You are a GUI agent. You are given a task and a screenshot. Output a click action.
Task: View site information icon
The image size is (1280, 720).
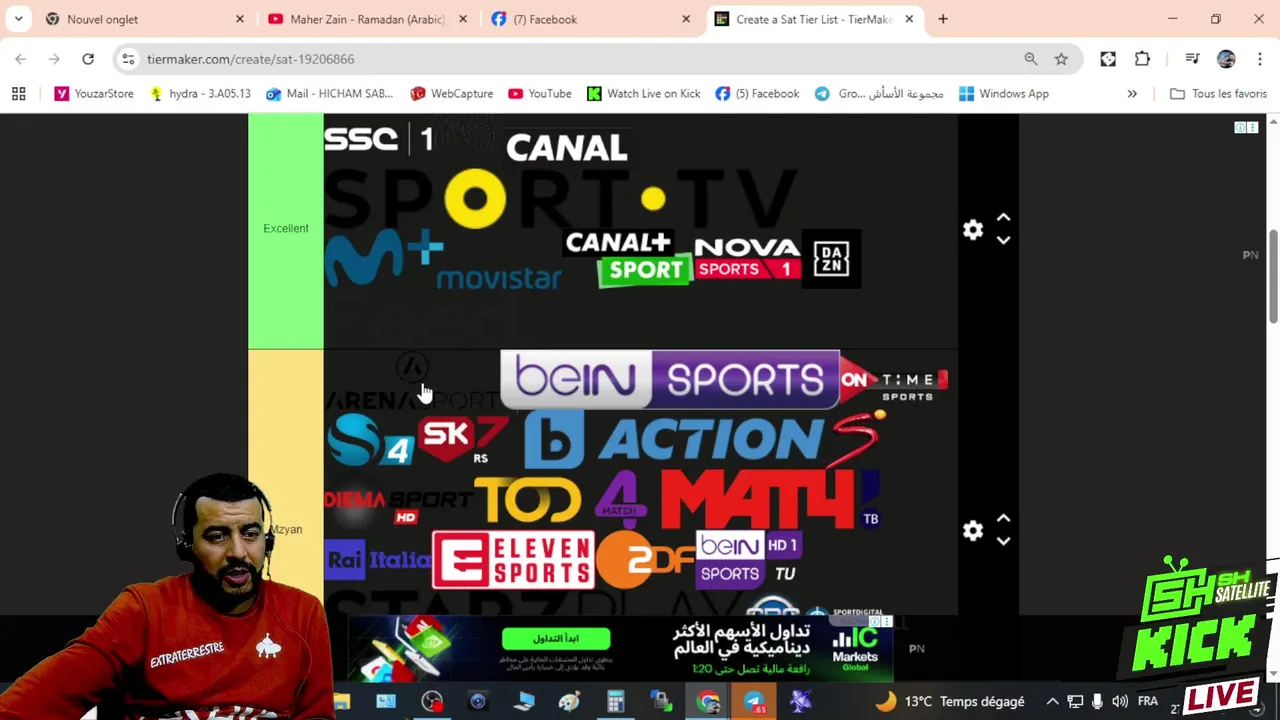click(x=128, y=59)
